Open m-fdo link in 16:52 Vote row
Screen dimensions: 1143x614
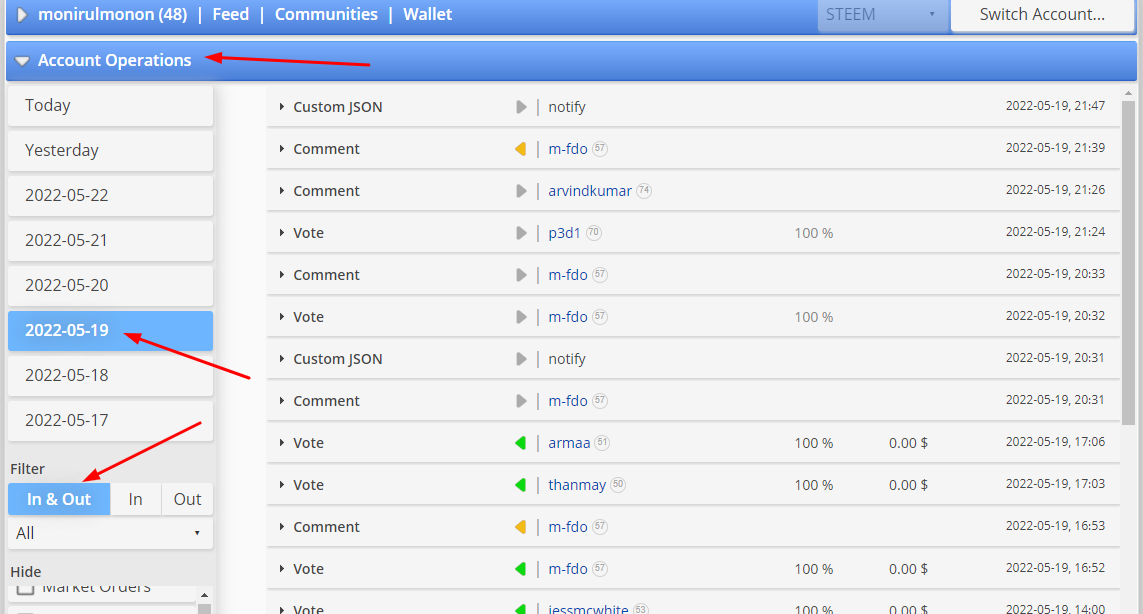[x=568, y=569]
